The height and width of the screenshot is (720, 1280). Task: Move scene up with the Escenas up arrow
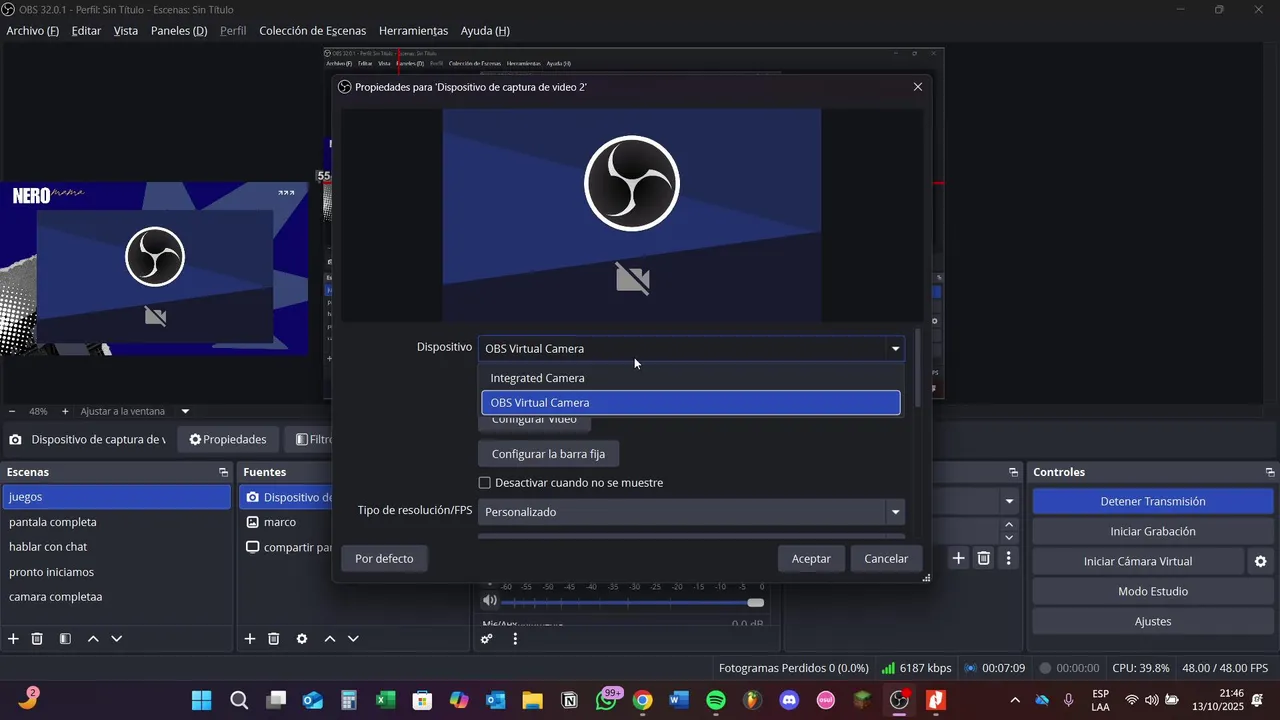point(93,639)
